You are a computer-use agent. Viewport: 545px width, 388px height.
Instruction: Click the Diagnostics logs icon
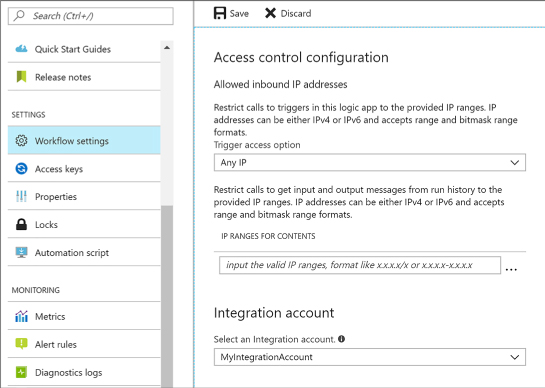[21, 372]
